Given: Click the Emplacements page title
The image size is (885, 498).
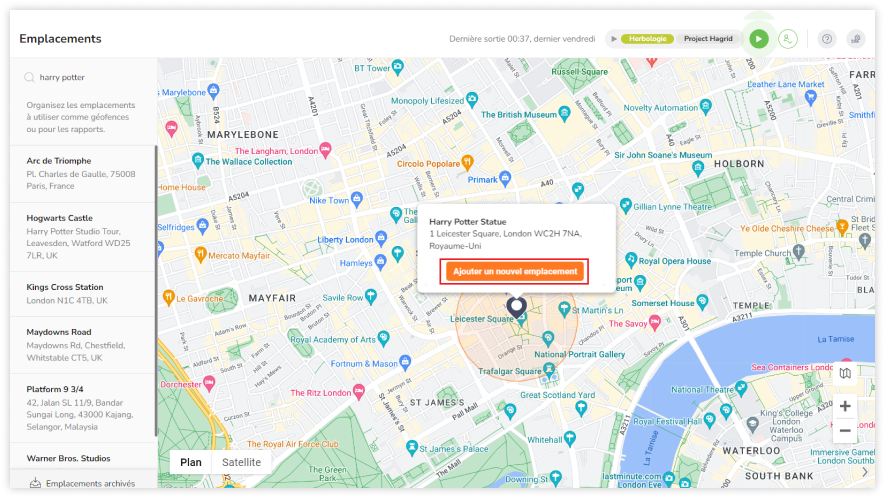Looking at the screenshot, I should [60, 39].
